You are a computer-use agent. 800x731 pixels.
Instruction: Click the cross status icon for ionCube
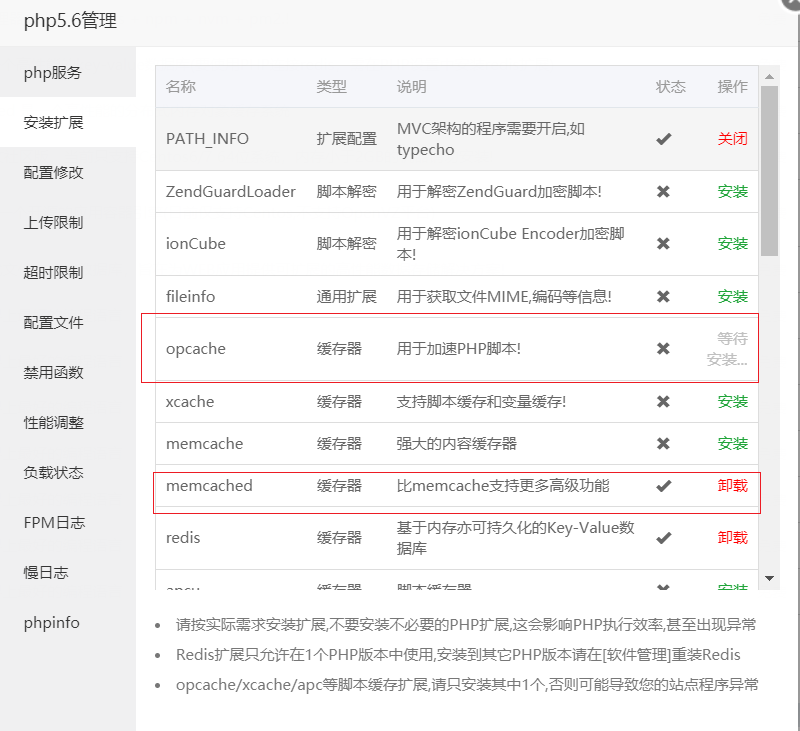(663, 243)
